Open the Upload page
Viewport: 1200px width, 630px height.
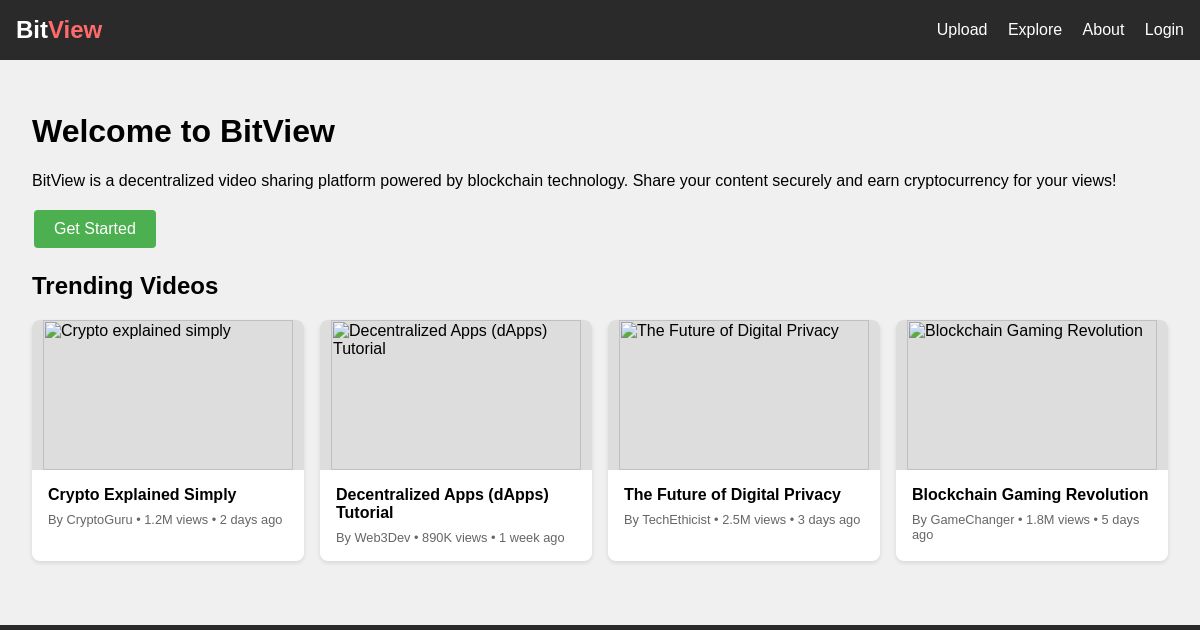(961, 30)
